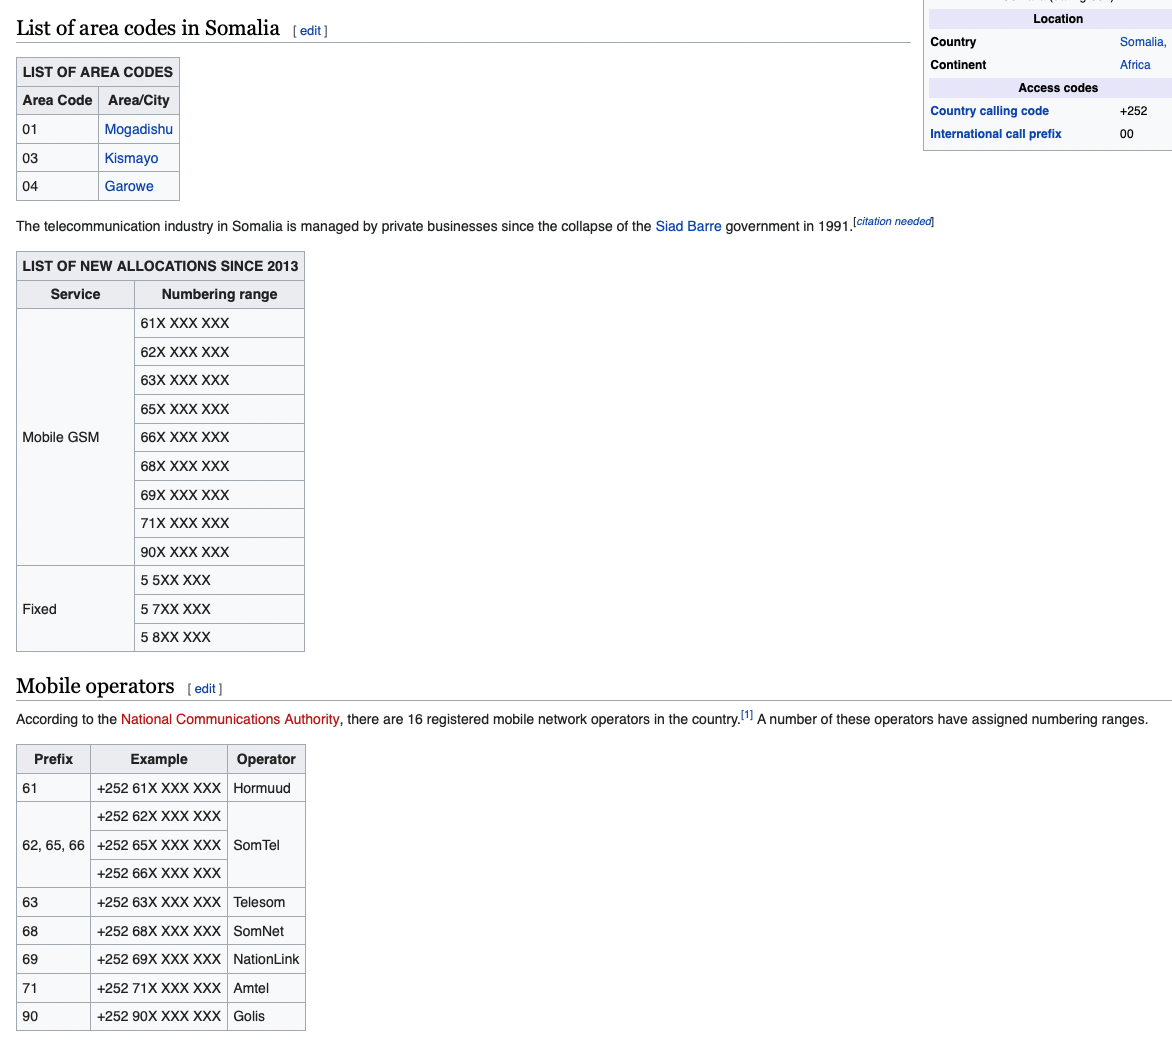Screen dimensions: 1172x1048
Task: Edit the List of area codes section
Action: point(310,30)
